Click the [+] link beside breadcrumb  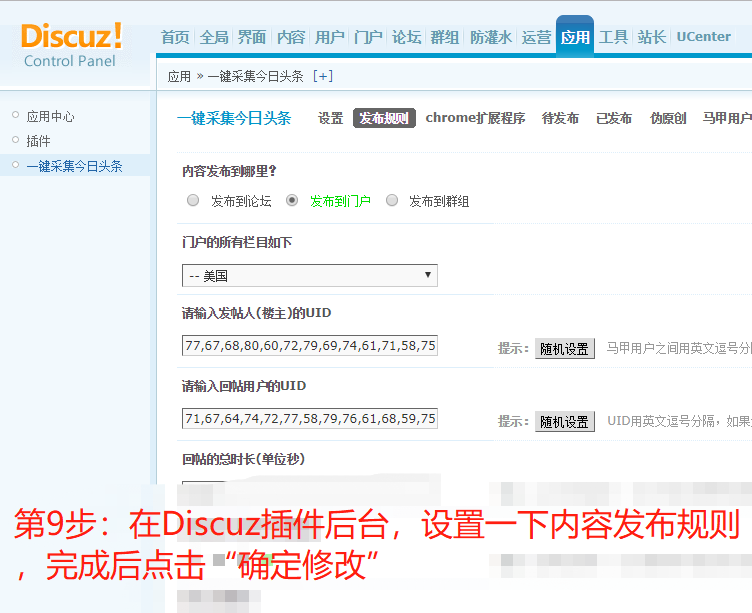323,76
